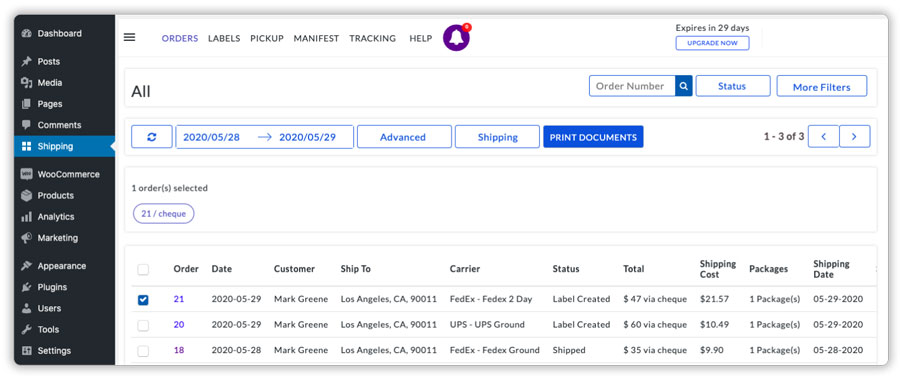Click the Order column header
Viewport: 900px width, 379px height.
point(186,269)
